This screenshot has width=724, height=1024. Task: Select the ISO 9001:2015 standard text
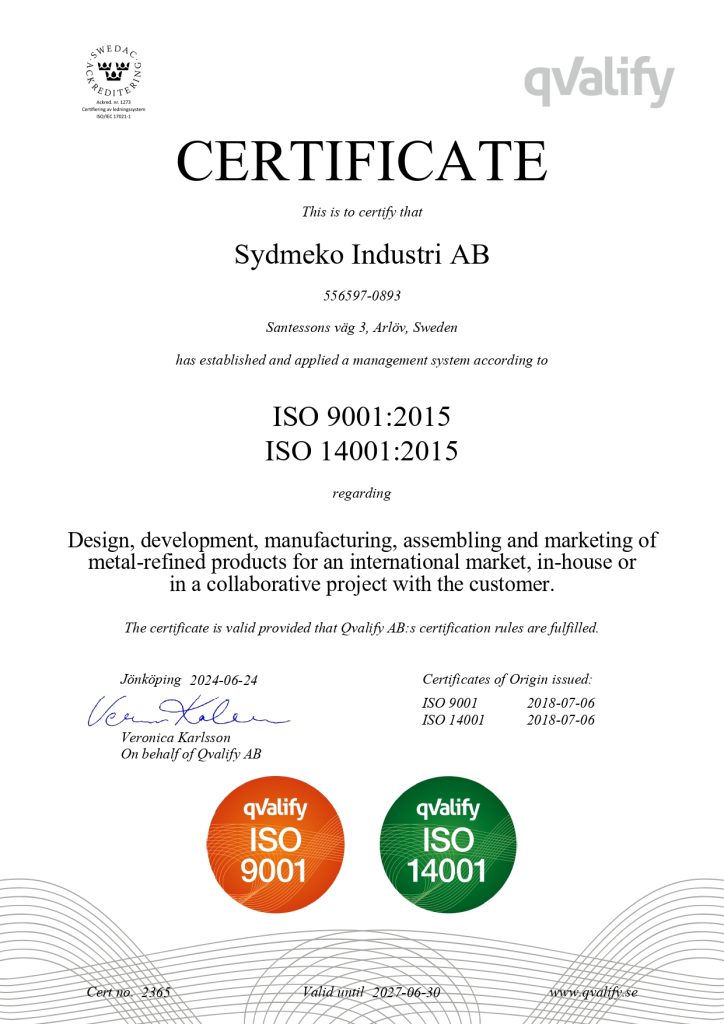tap(361, 413)
